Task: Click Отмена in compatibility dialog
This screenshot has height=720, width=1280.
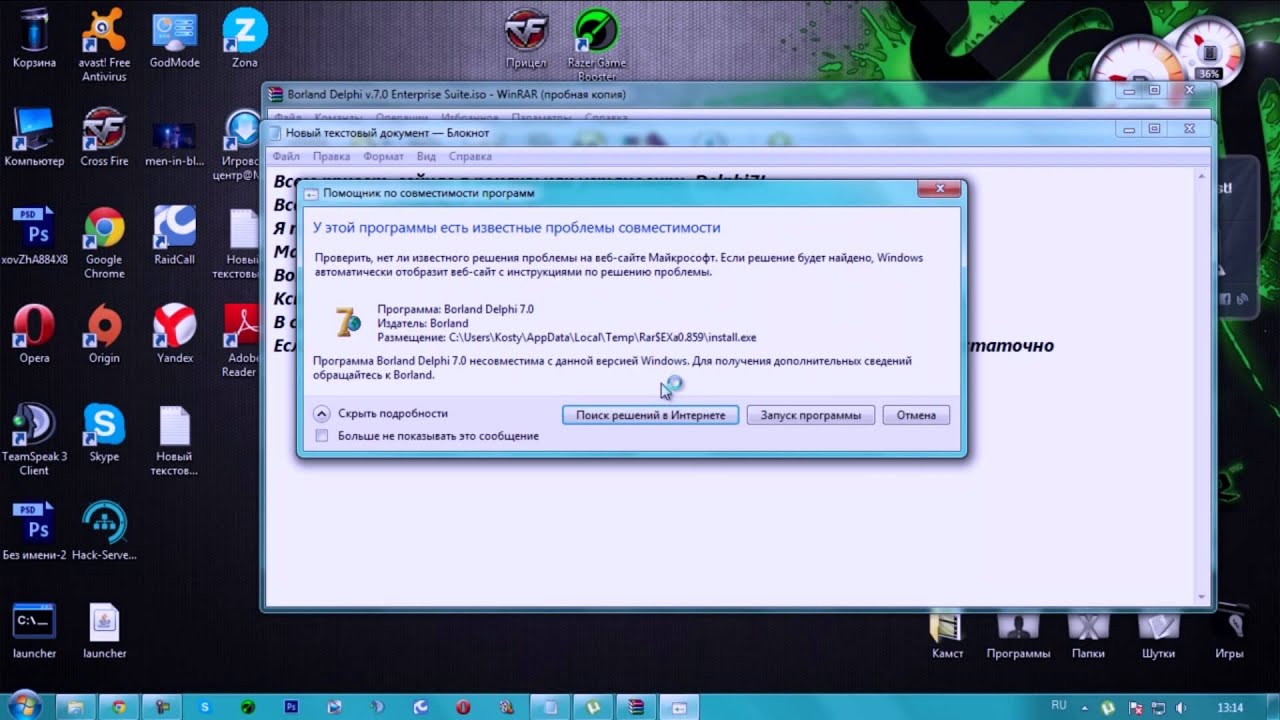Action: (916, 415)
